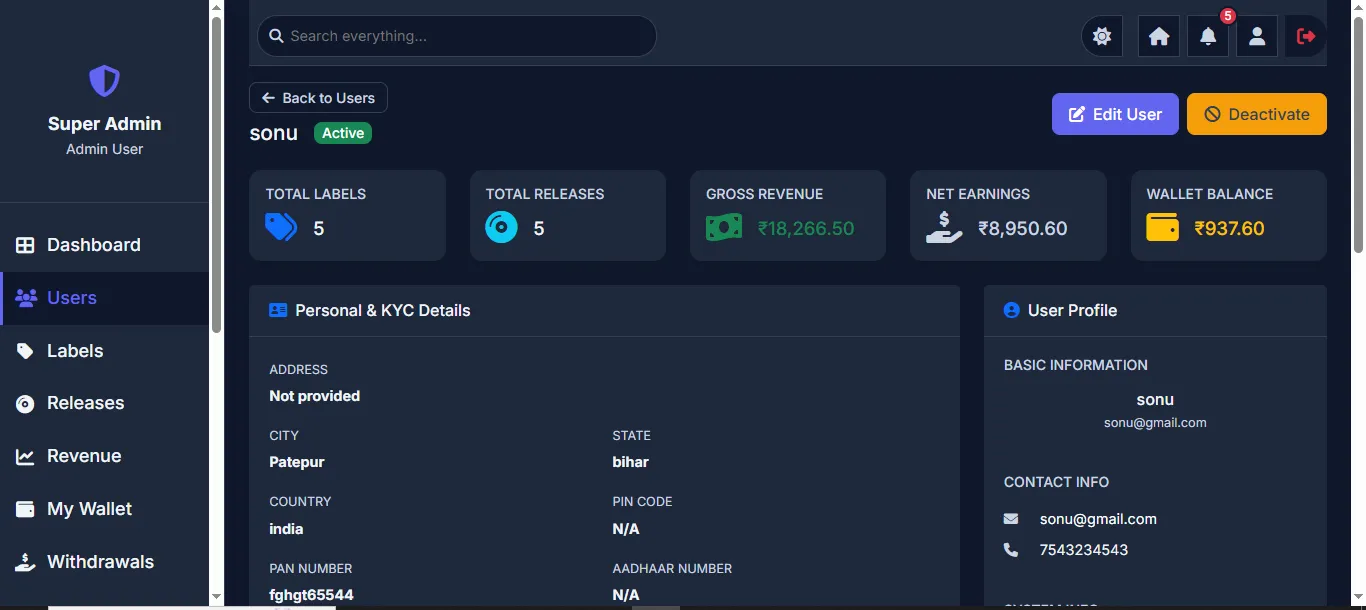This screenshot has height=610, width=1366.
Task: Open Dashboard in the sidebar
Action: 104,245
